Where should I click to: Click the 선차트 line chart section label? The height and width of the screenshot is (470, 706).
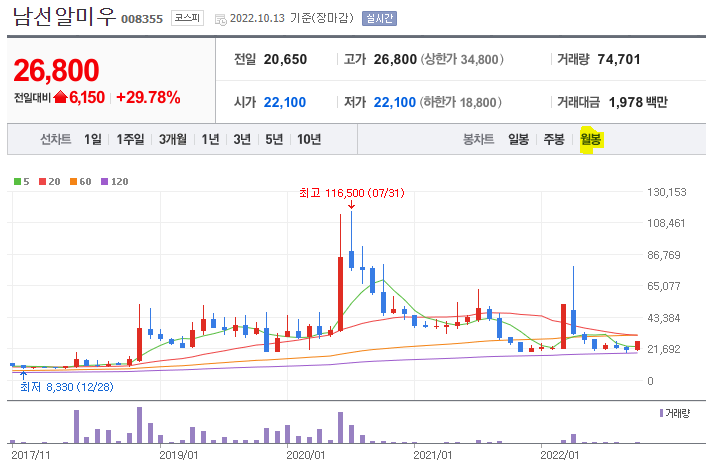pos(55,139)
